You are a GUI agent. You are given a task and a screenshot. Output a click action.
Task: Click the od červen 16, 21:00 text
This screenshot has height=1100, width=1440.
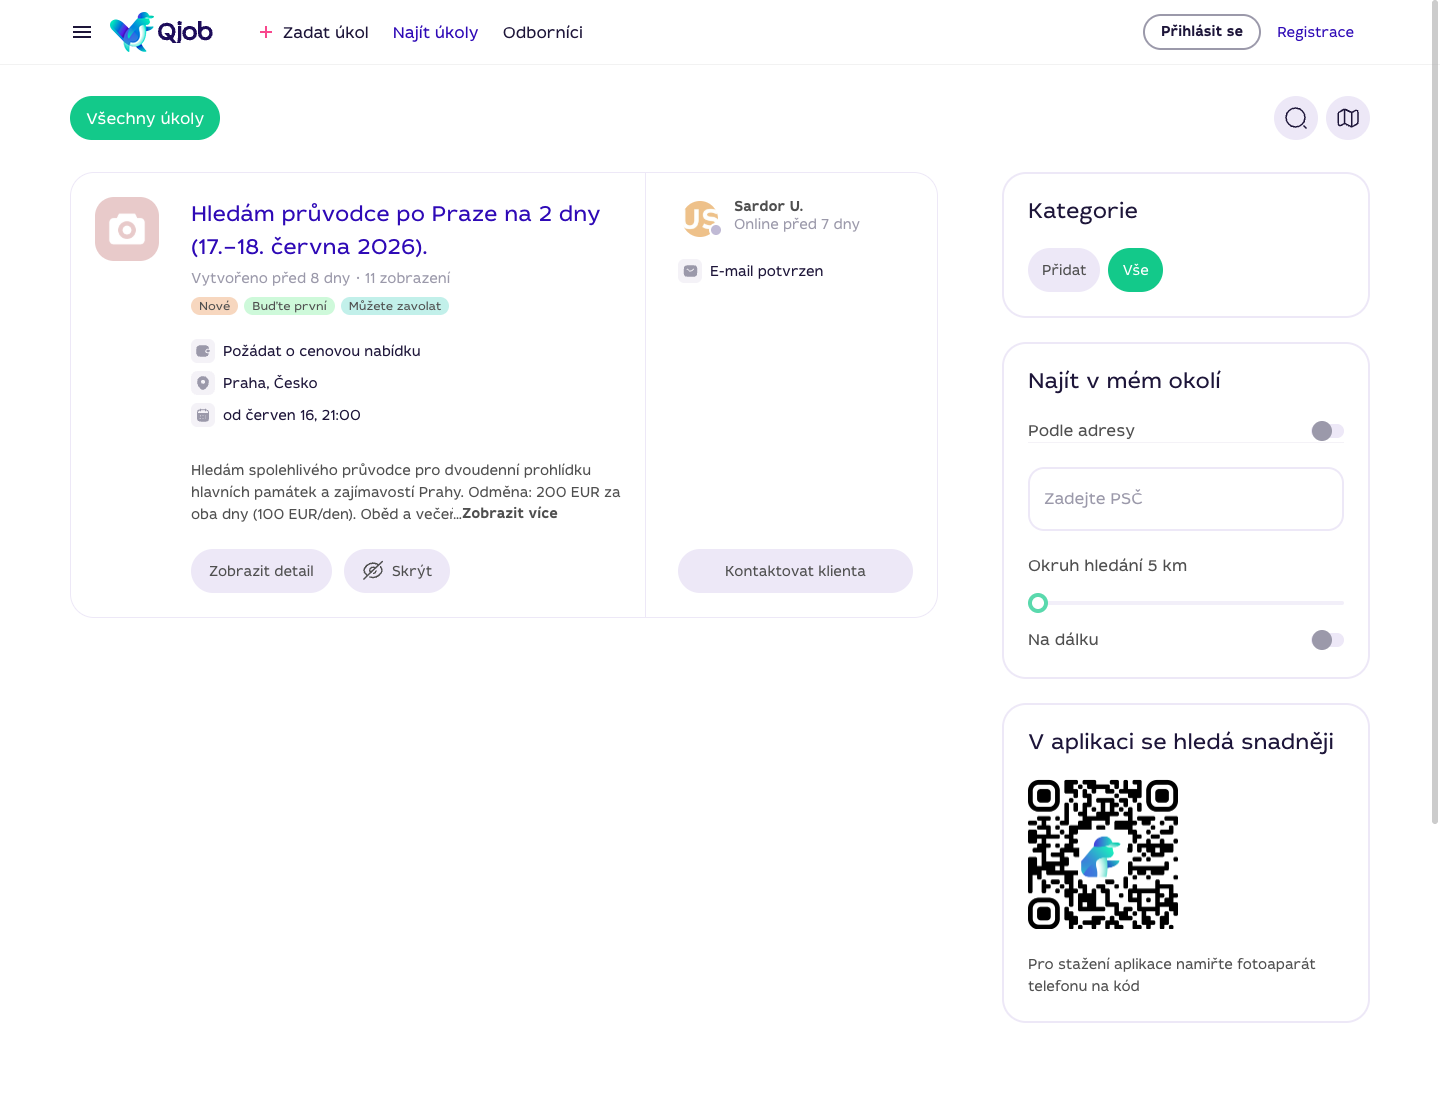point(292,415)
